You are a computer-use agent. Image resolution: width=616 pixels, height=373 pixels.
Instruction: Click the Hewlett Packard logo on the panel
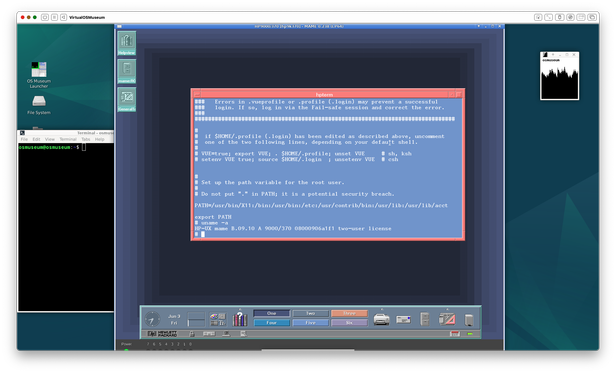point(162,334)
